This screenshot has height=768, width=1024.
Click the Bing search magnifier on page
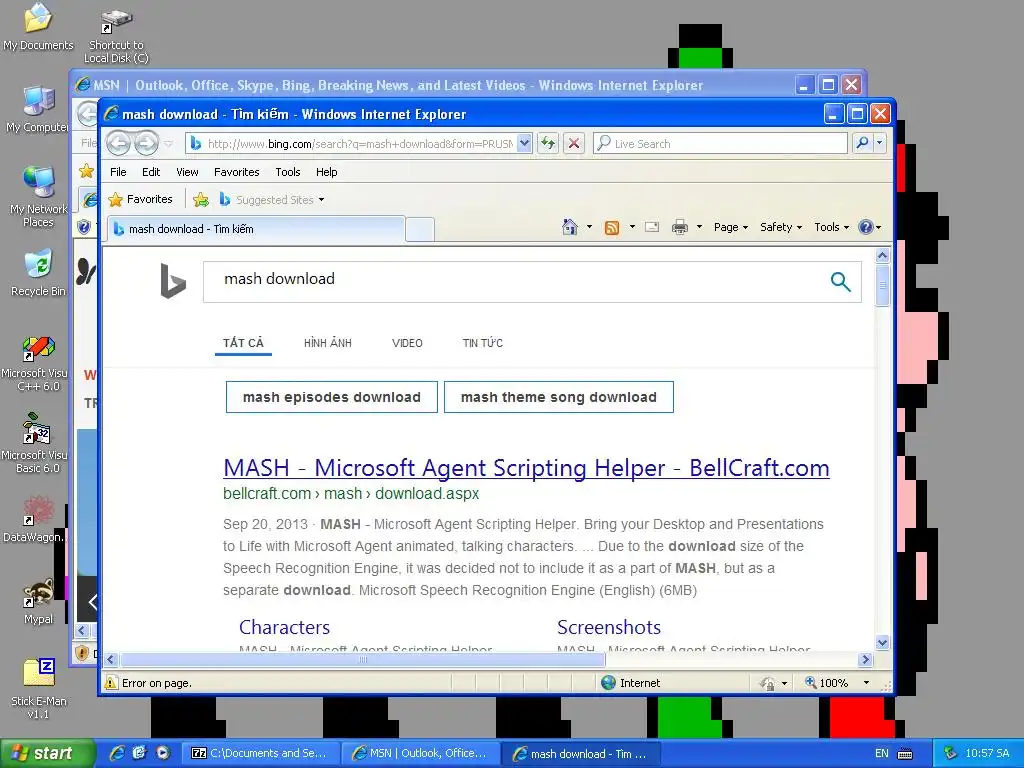coord(840,281)
